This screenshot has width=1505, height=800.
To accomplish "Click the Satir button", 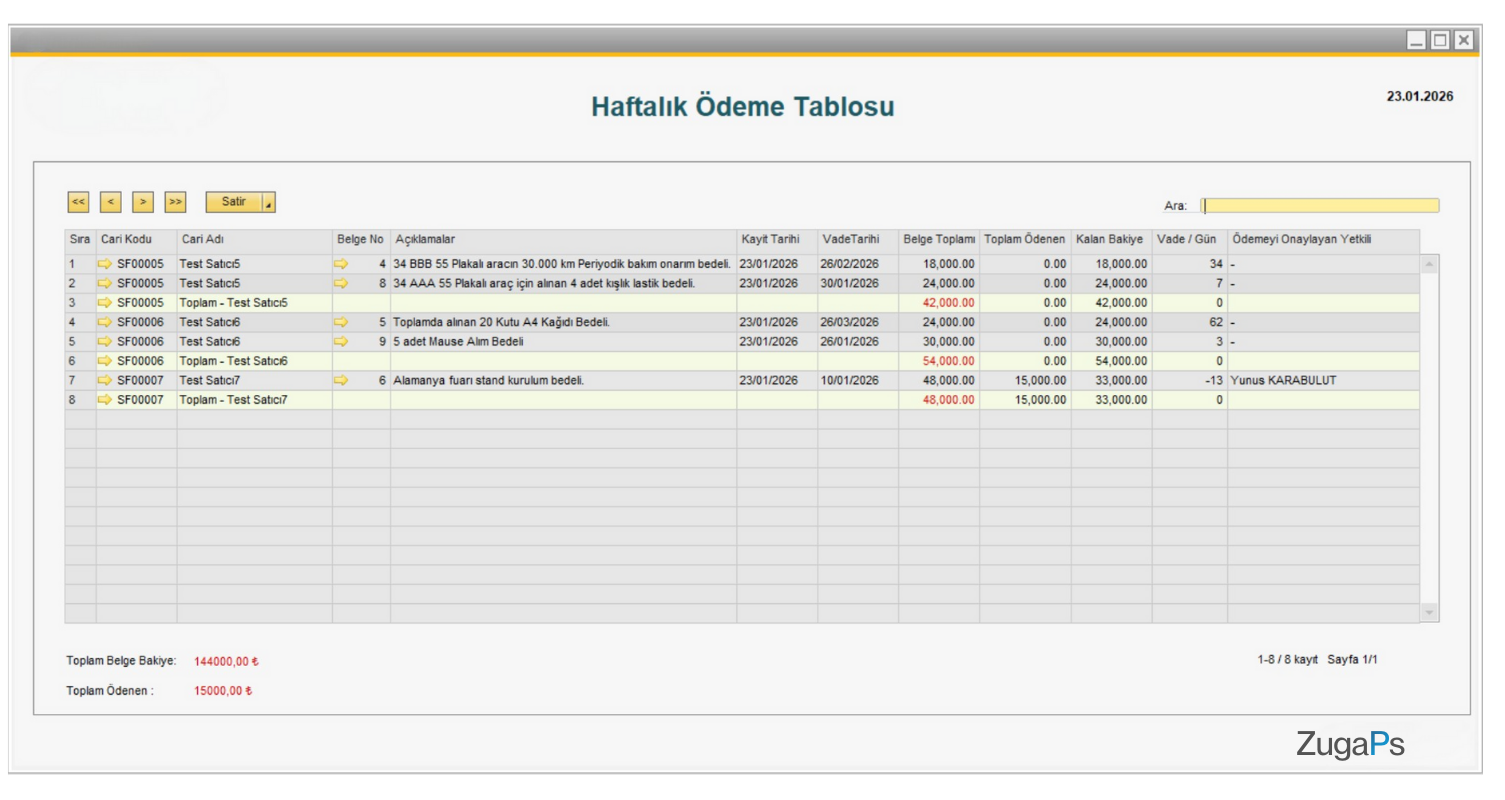I will (x=235, y=201).
